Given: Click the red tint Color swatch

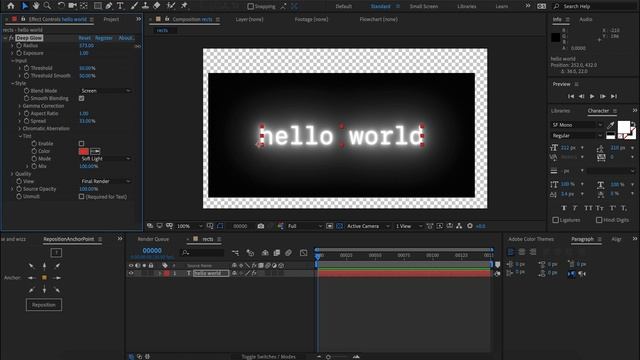Looking at the screenshot, I should (x=84, y=151).
